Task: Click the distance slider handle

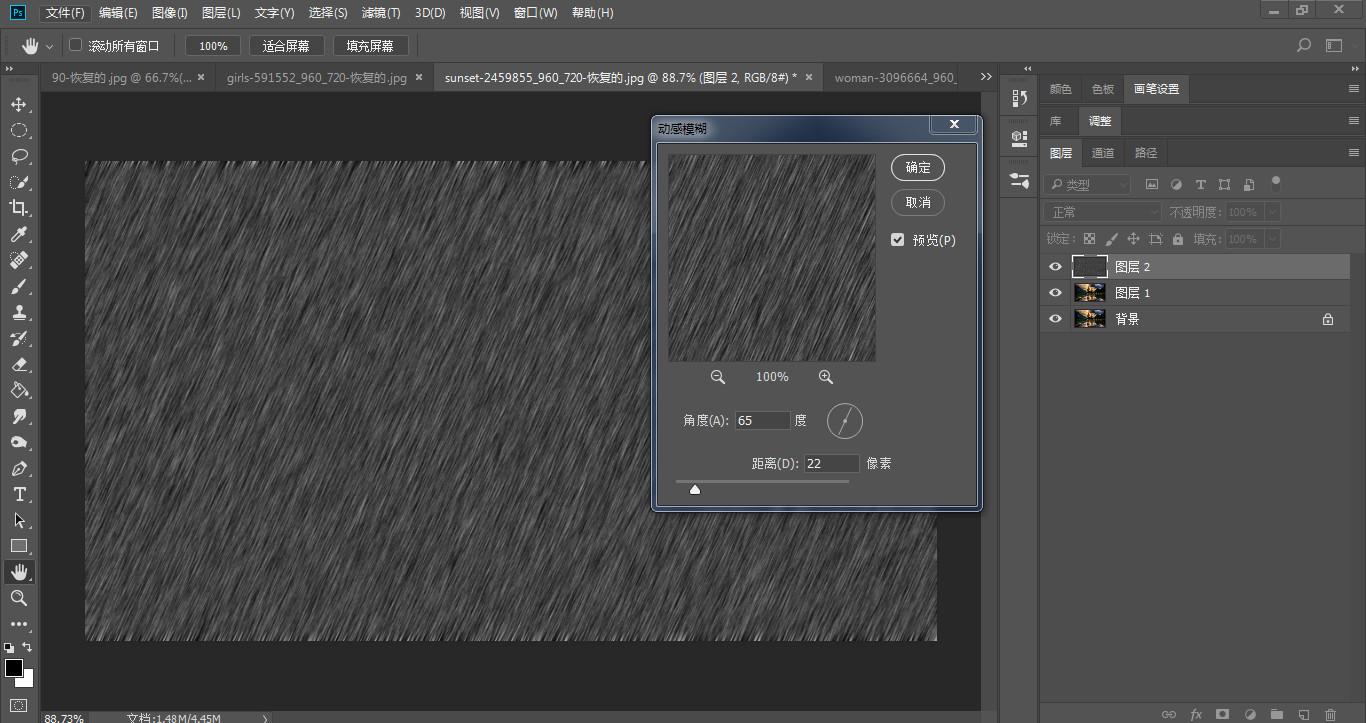Action: (x=695, y=489)
